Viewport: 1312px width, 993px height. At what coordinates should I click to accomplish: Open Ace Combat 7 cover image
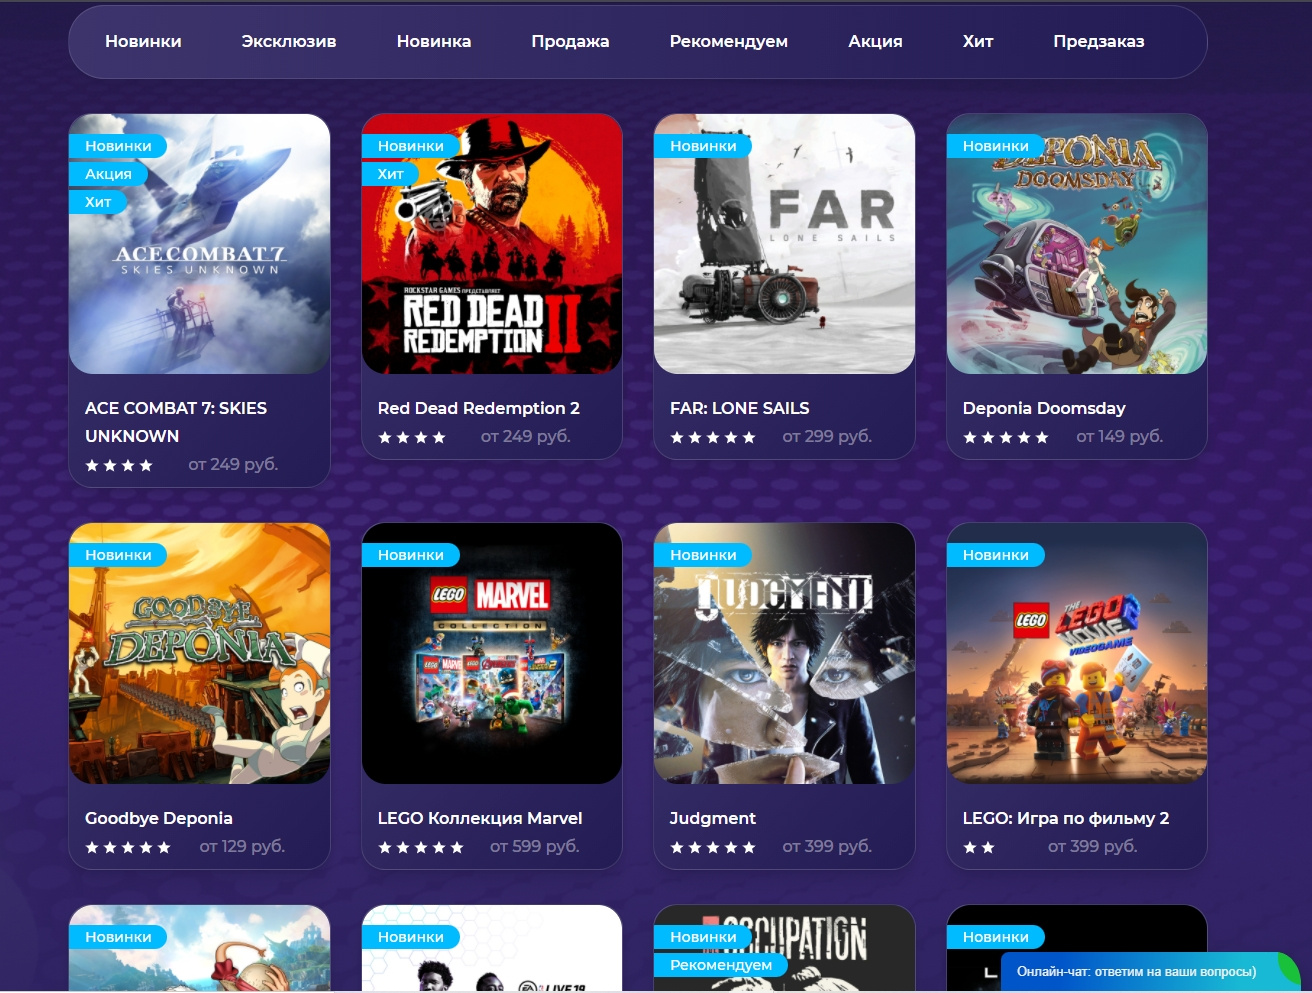199,244
